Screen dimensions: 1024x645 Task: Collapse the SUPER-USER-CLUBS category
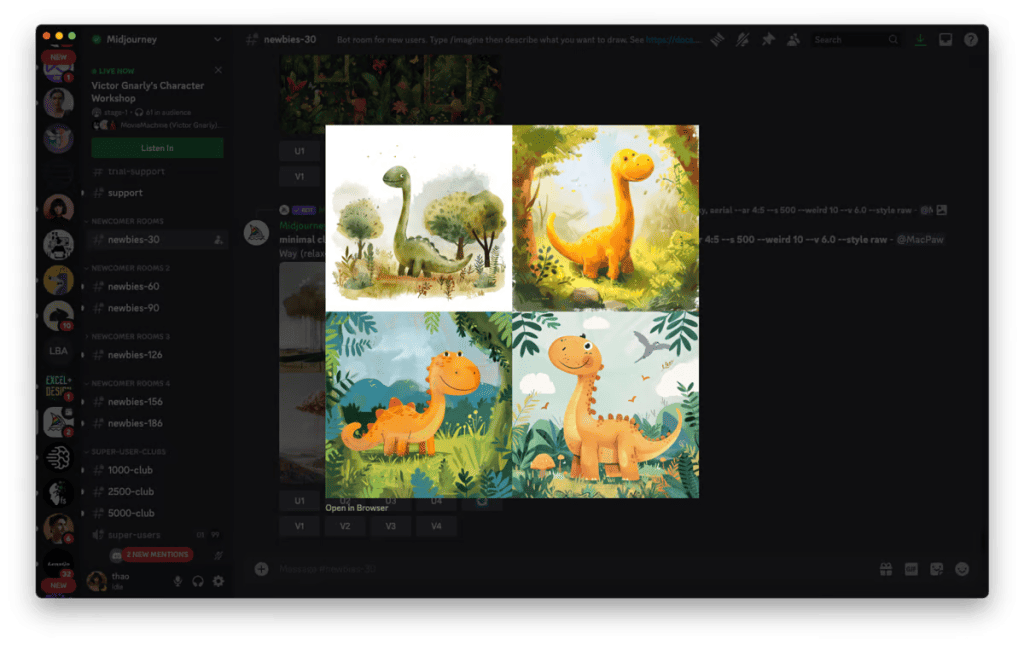click(x=127, y=452)
